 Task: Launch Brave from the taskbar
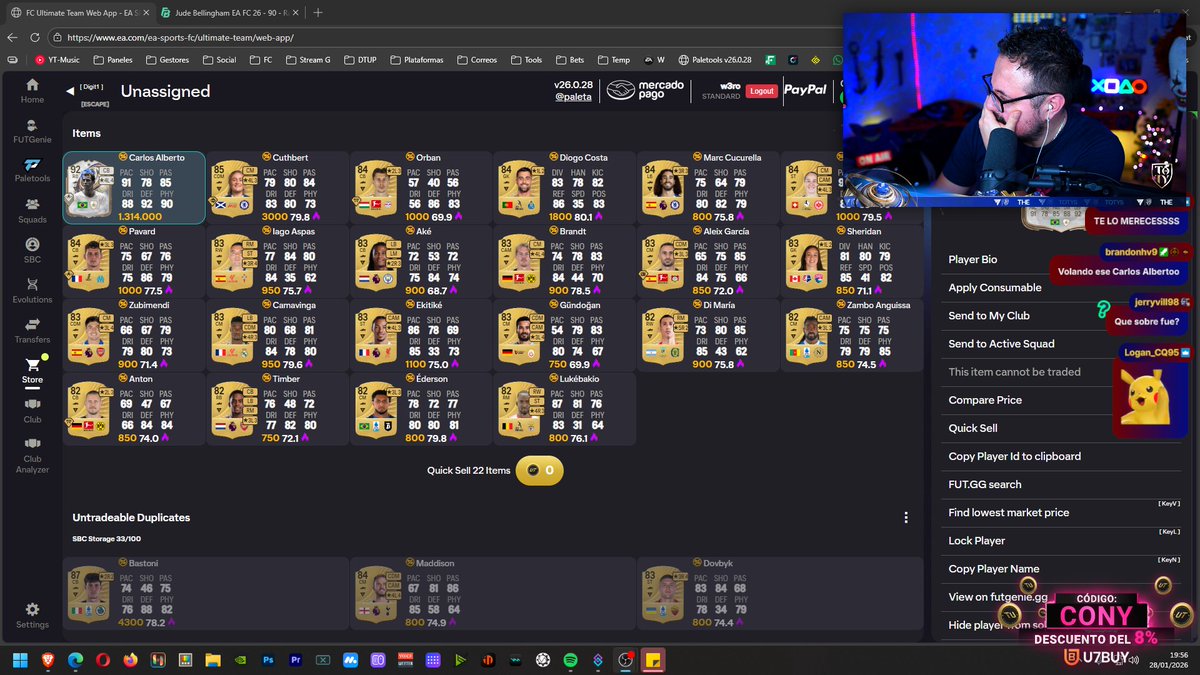tap(47, 660)
